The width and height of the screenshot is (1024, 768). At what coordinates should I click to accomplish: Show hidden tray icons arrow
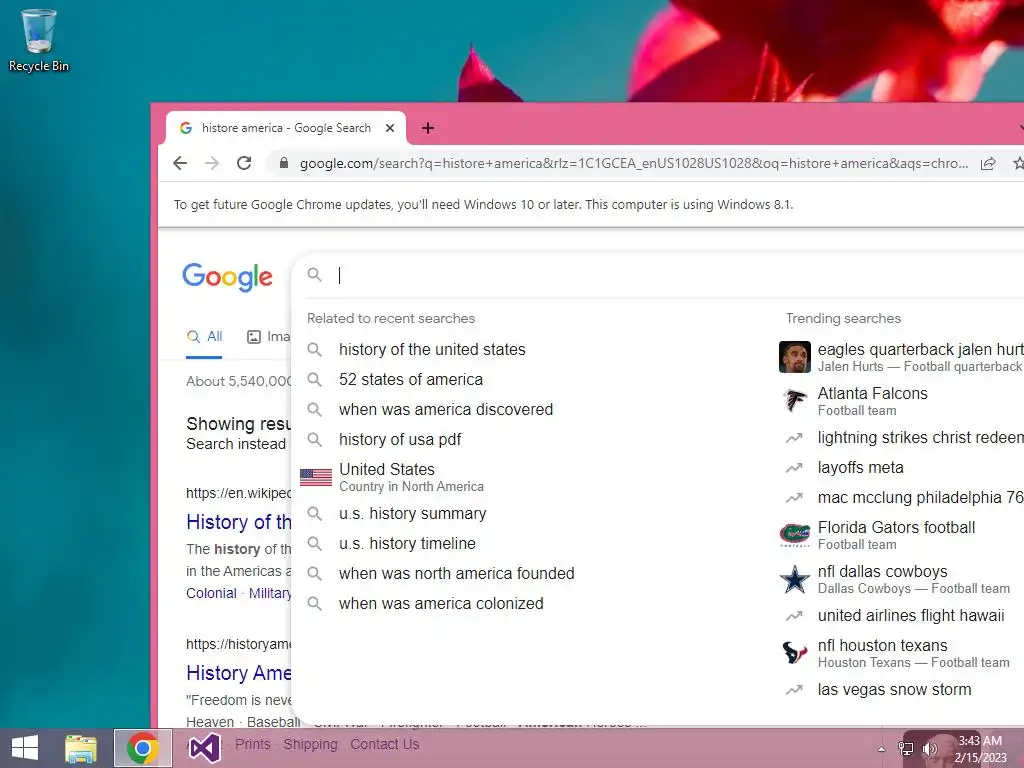coord(882,749)
